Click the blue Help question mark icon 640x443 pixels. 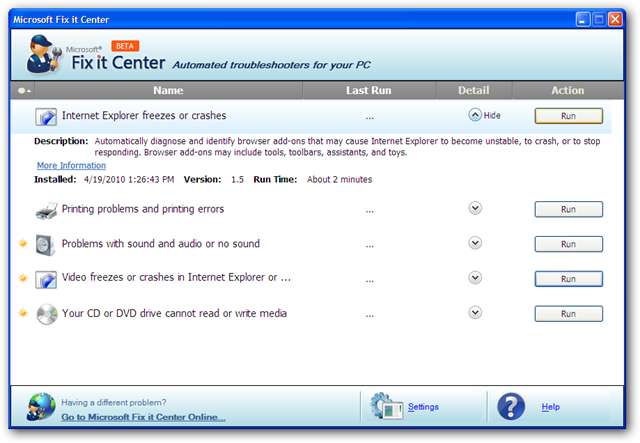click(511, 407)
